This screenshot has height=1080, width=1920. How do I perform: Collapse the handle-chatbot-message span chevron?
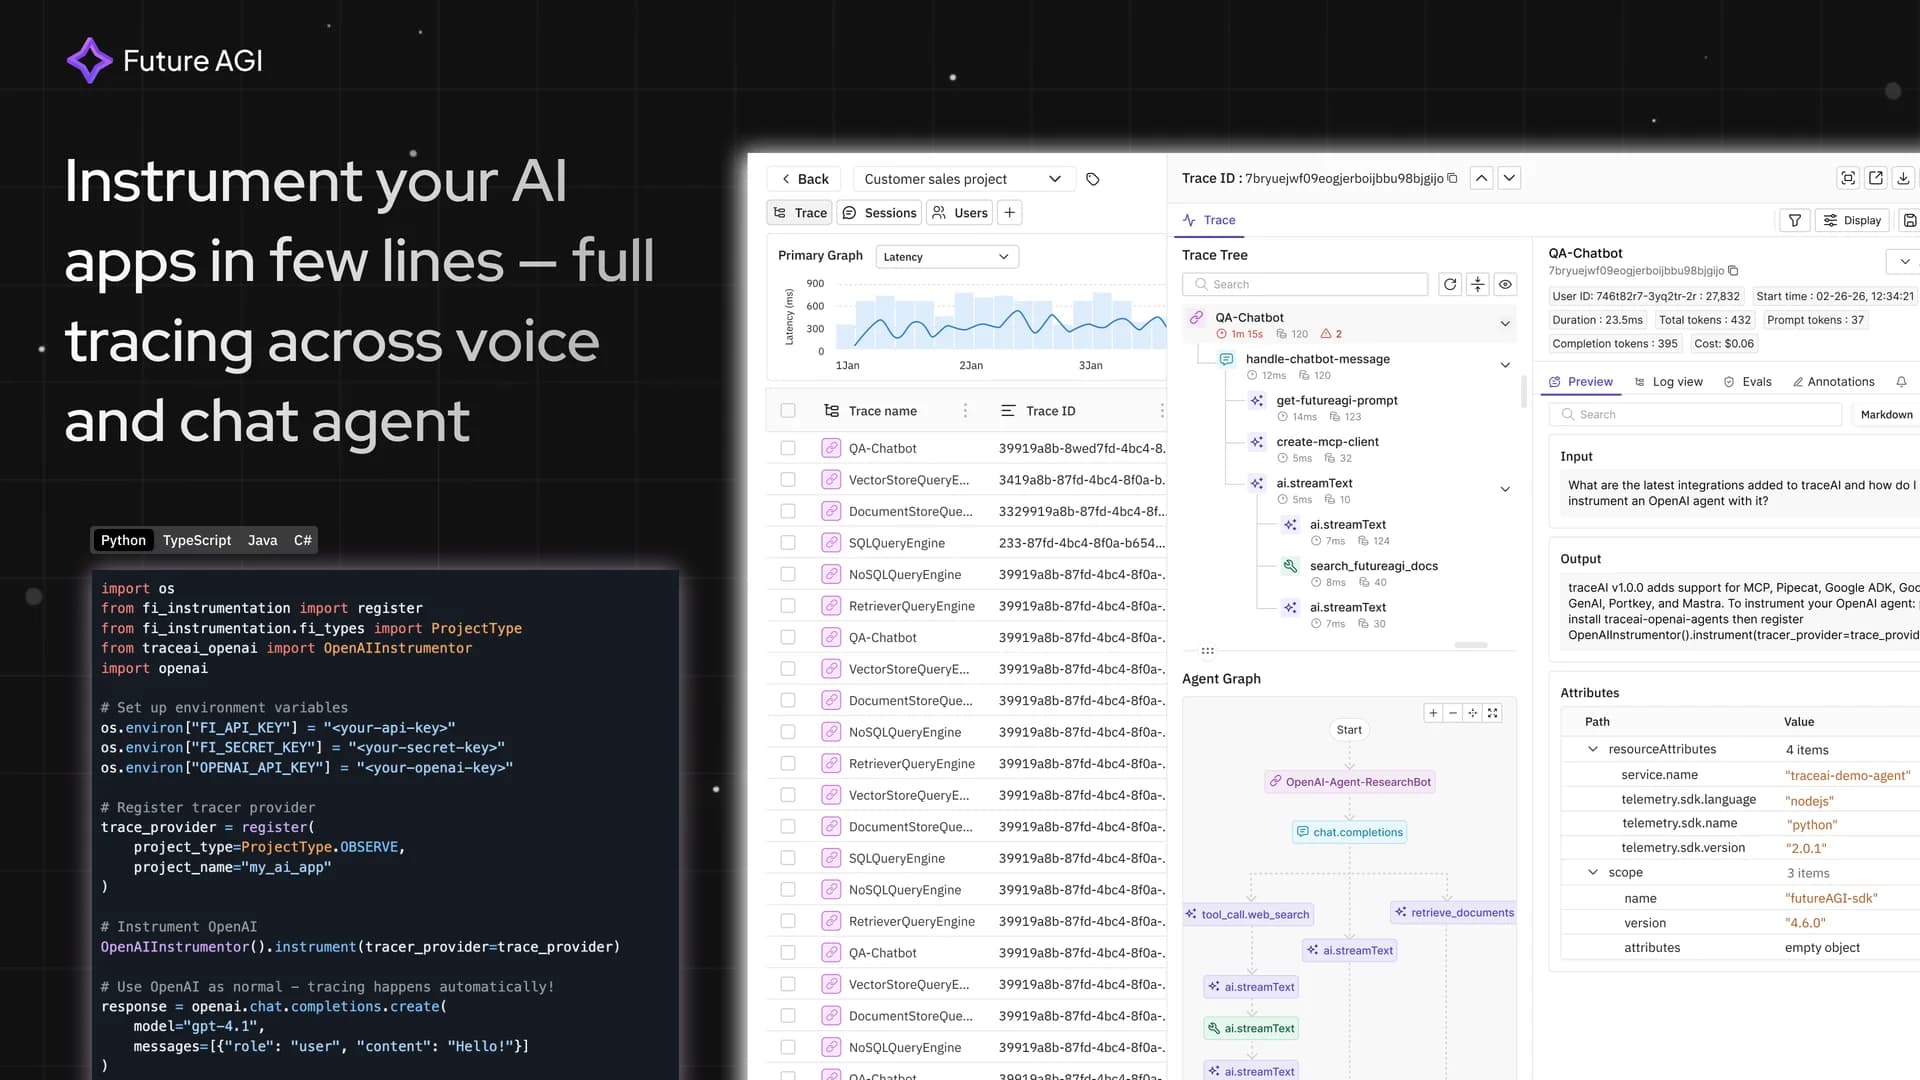pyautogui.click(x=1505, y=365)
